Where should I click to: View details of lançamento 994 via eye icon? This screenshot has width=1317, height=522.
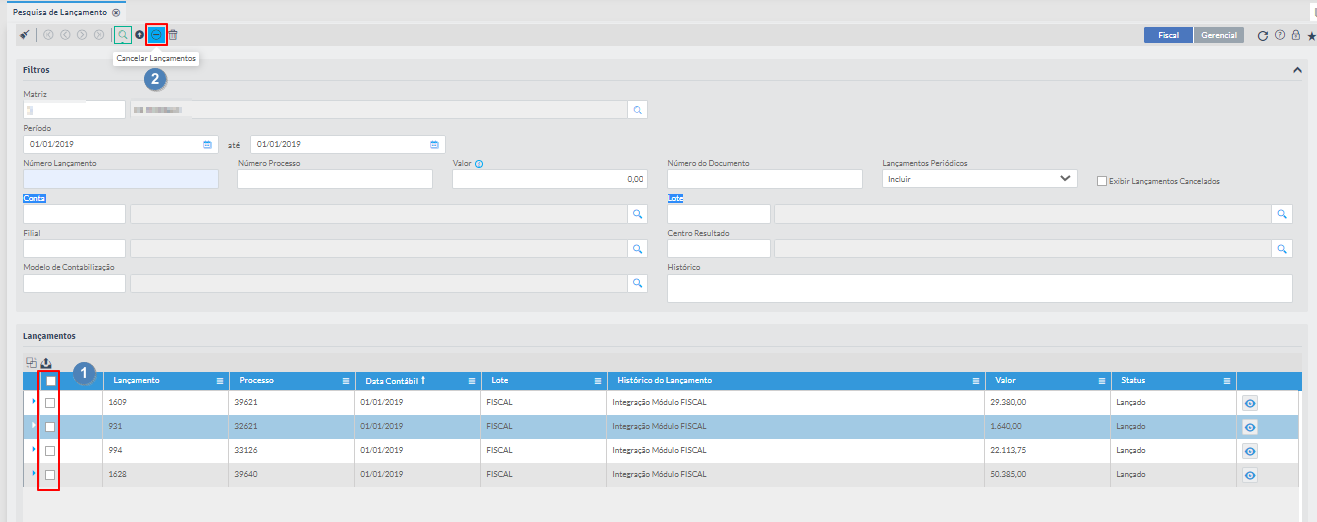pyautogui.click(x=1250, y=451)
